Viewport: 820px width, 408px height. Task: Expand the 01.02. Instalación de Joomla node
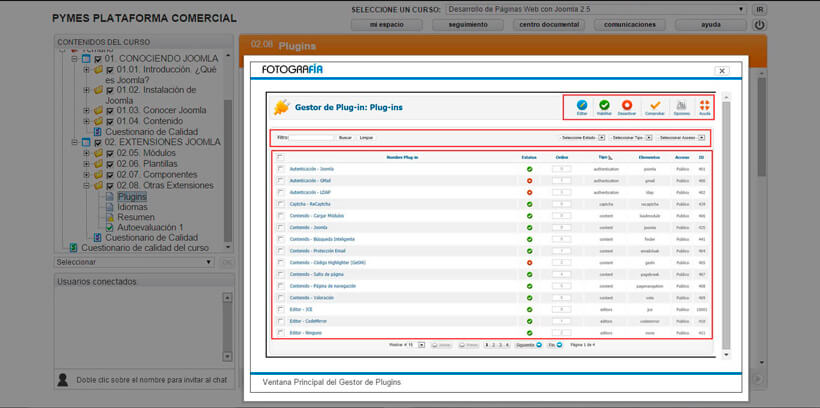click(86, 90)
